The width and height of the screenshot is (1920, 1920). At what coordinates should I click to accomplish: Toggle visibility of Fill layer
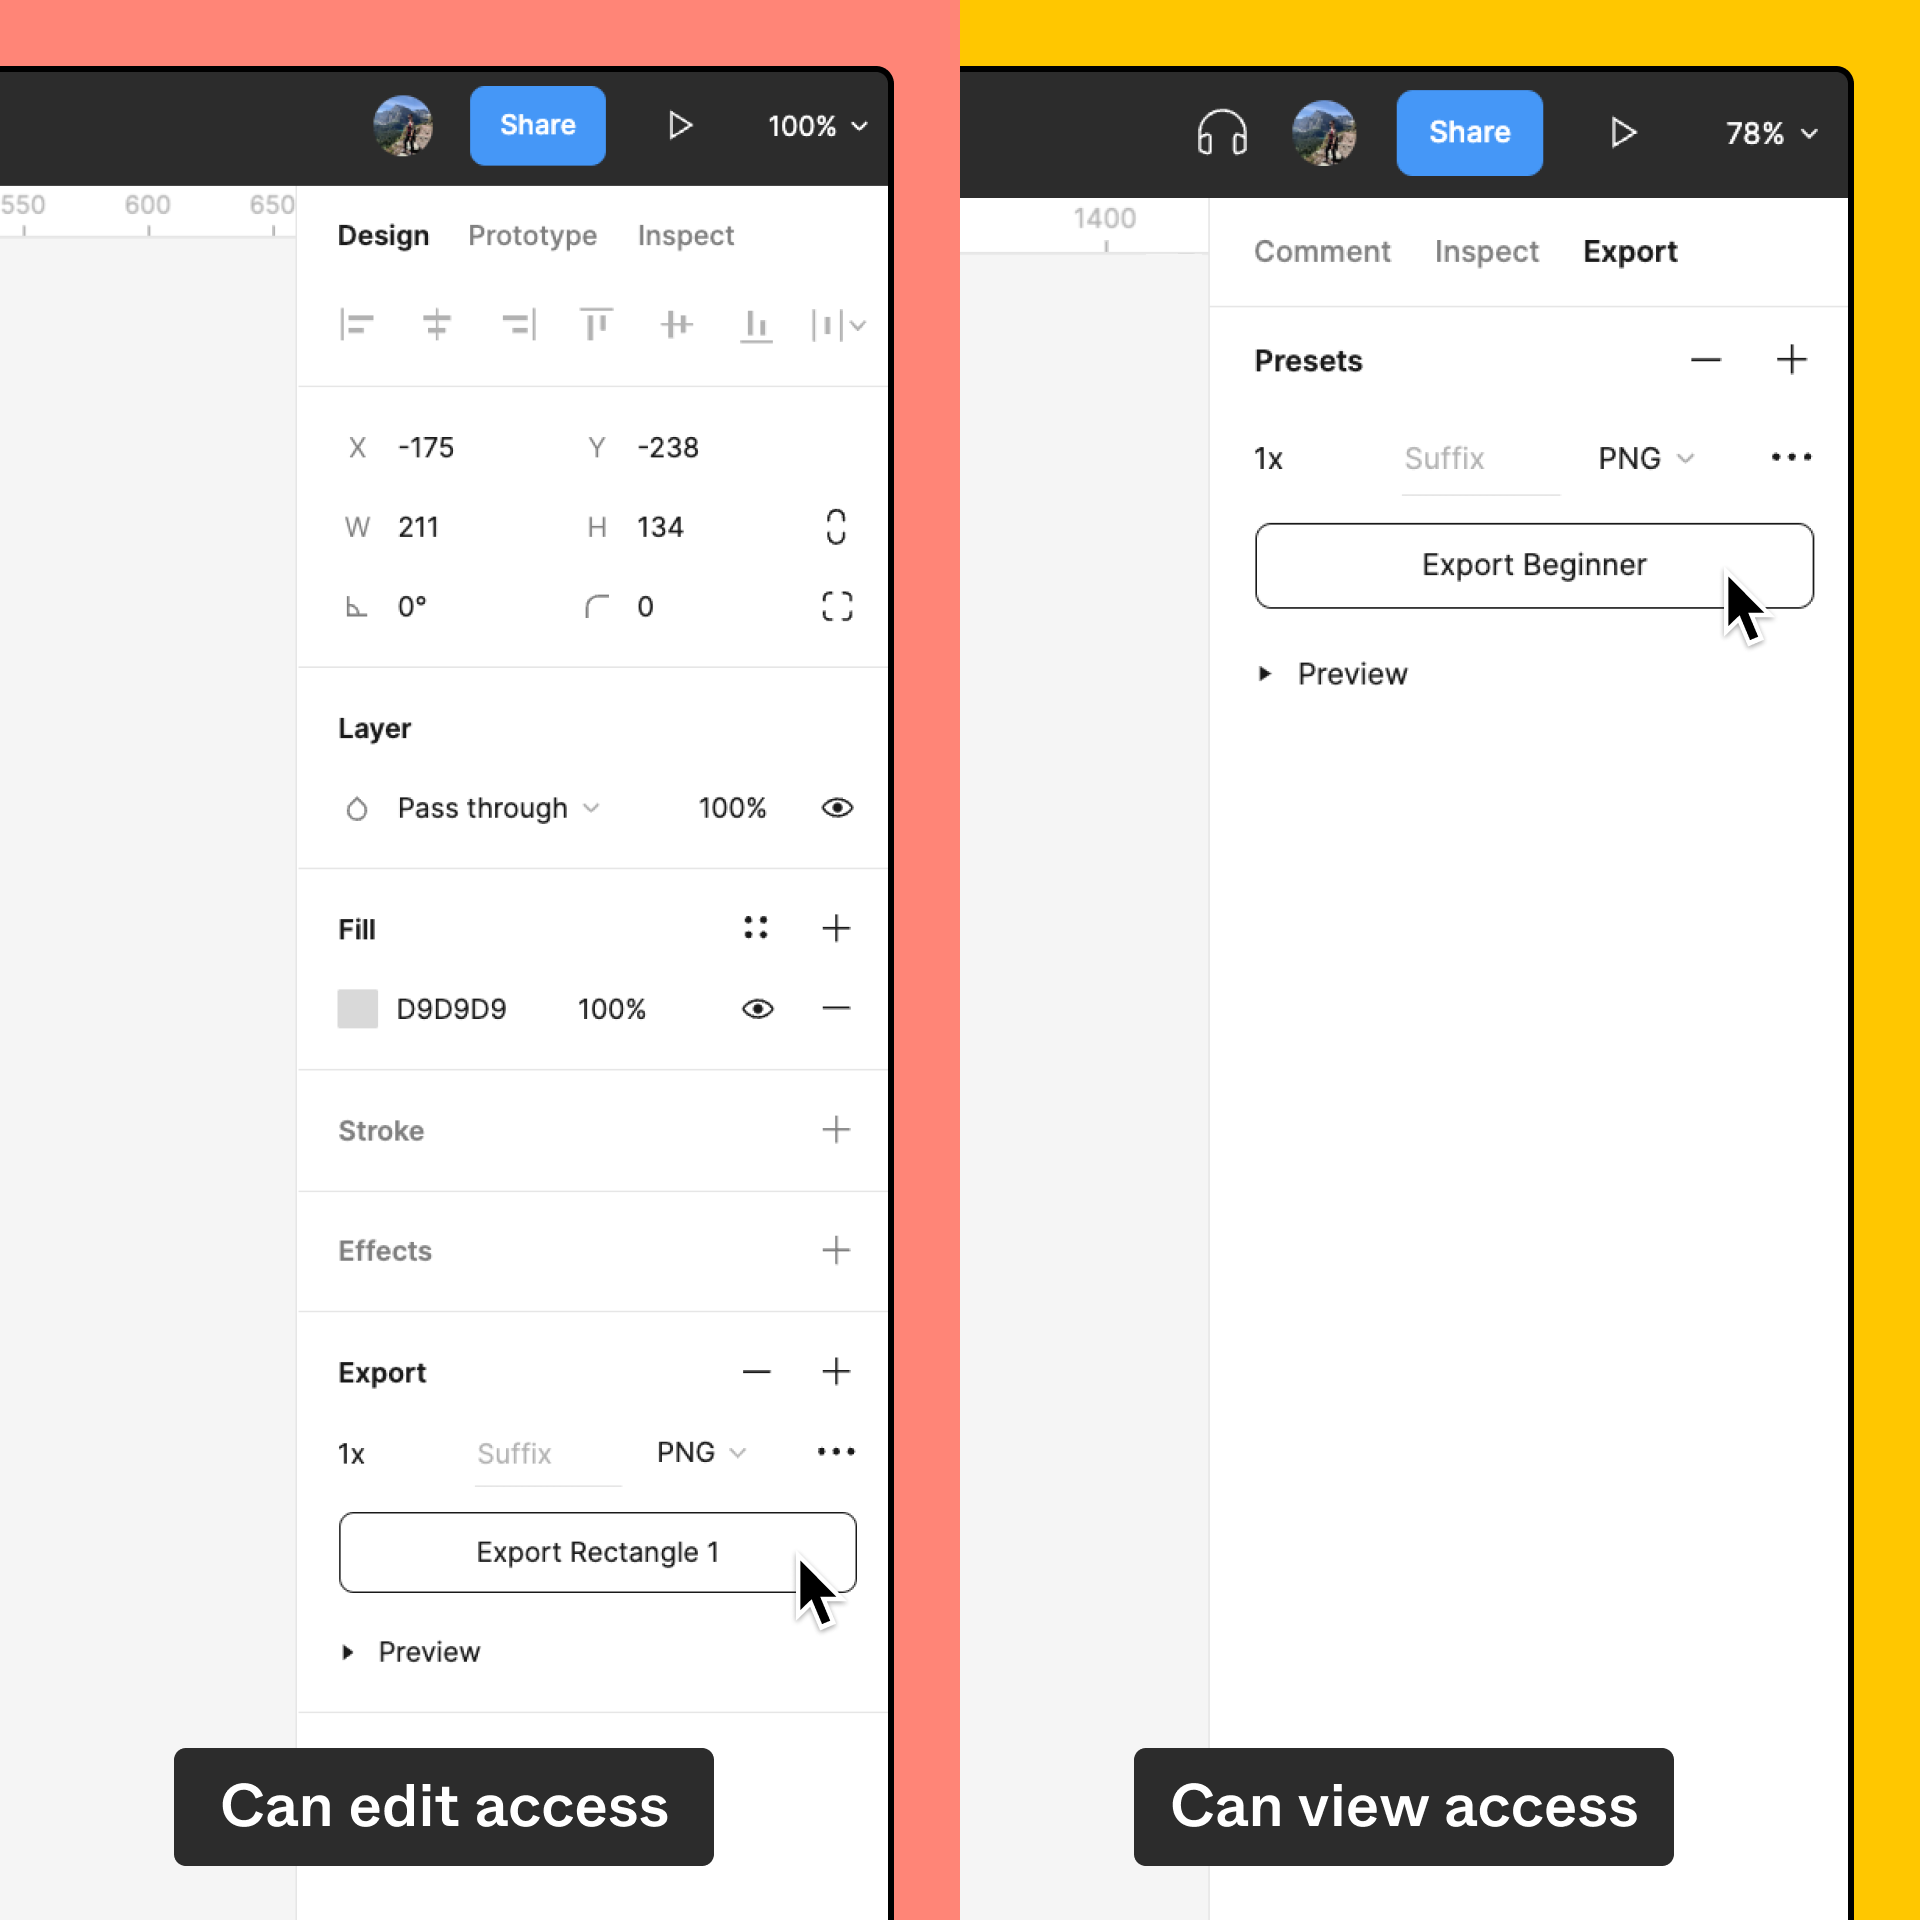(x=760, y=1007)
